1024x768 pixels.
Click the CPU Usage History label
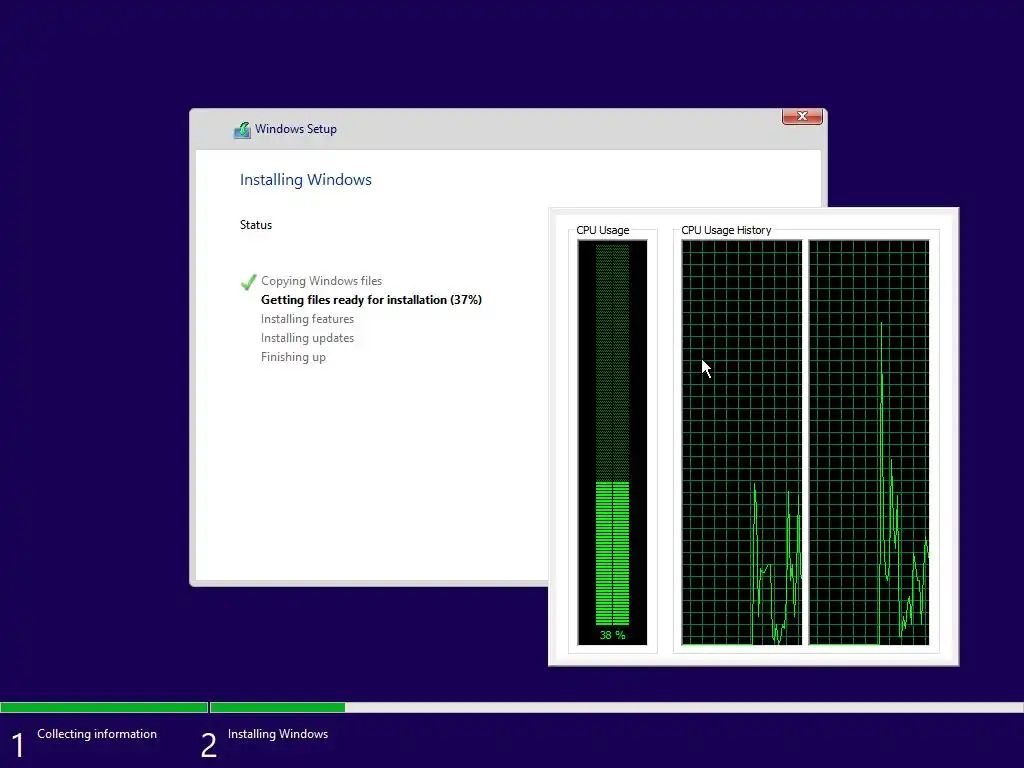coord(726,230)
